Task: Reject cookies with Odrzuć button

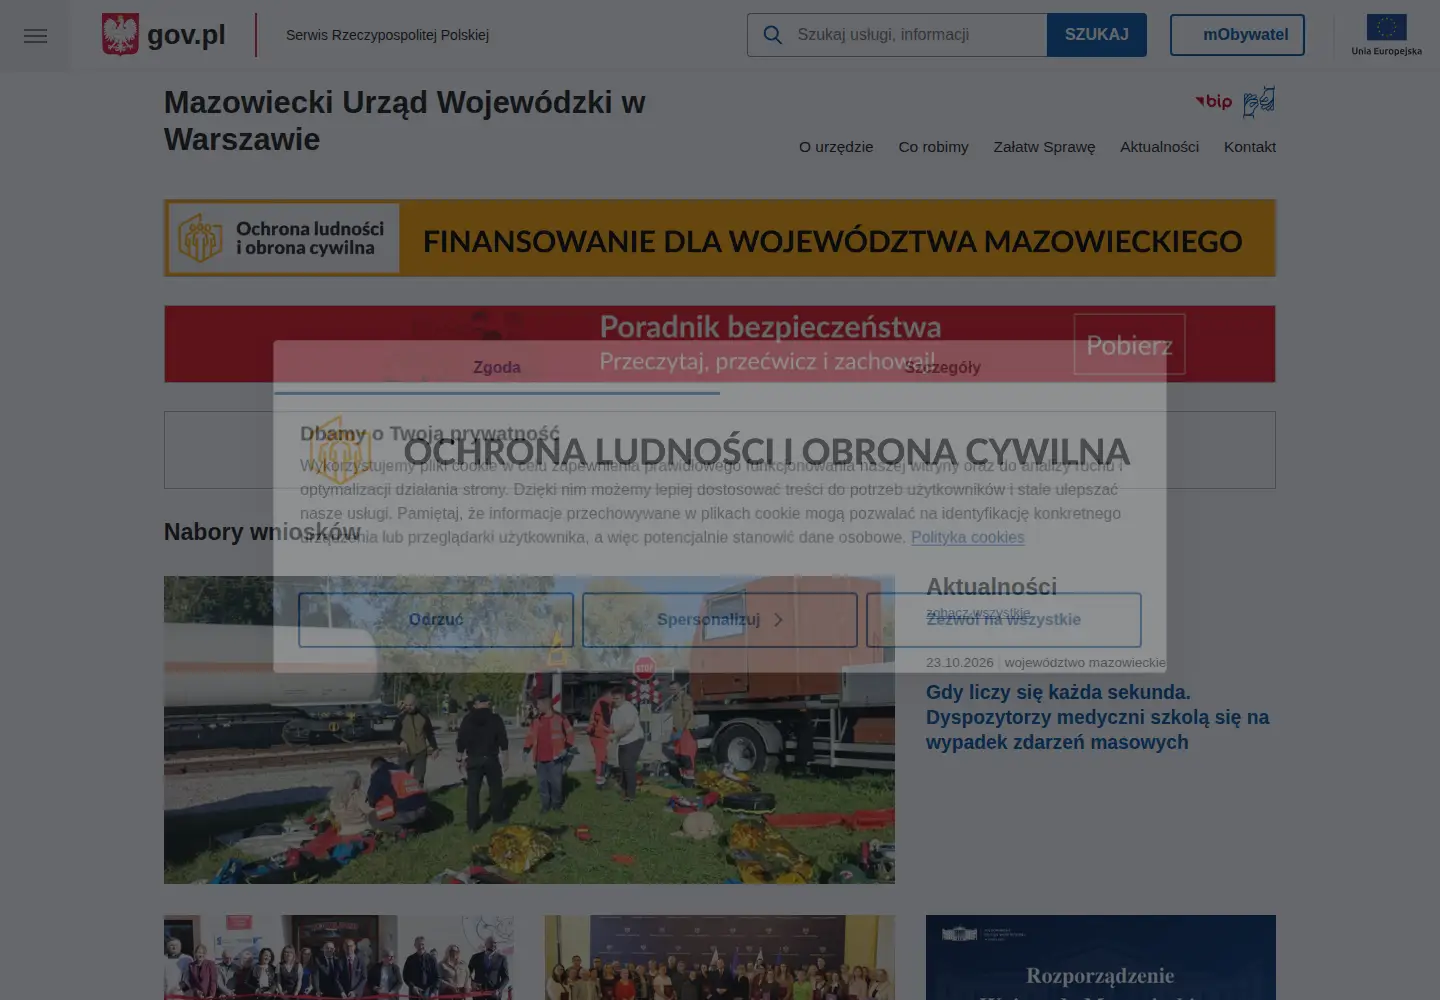Action: point(436,620)
